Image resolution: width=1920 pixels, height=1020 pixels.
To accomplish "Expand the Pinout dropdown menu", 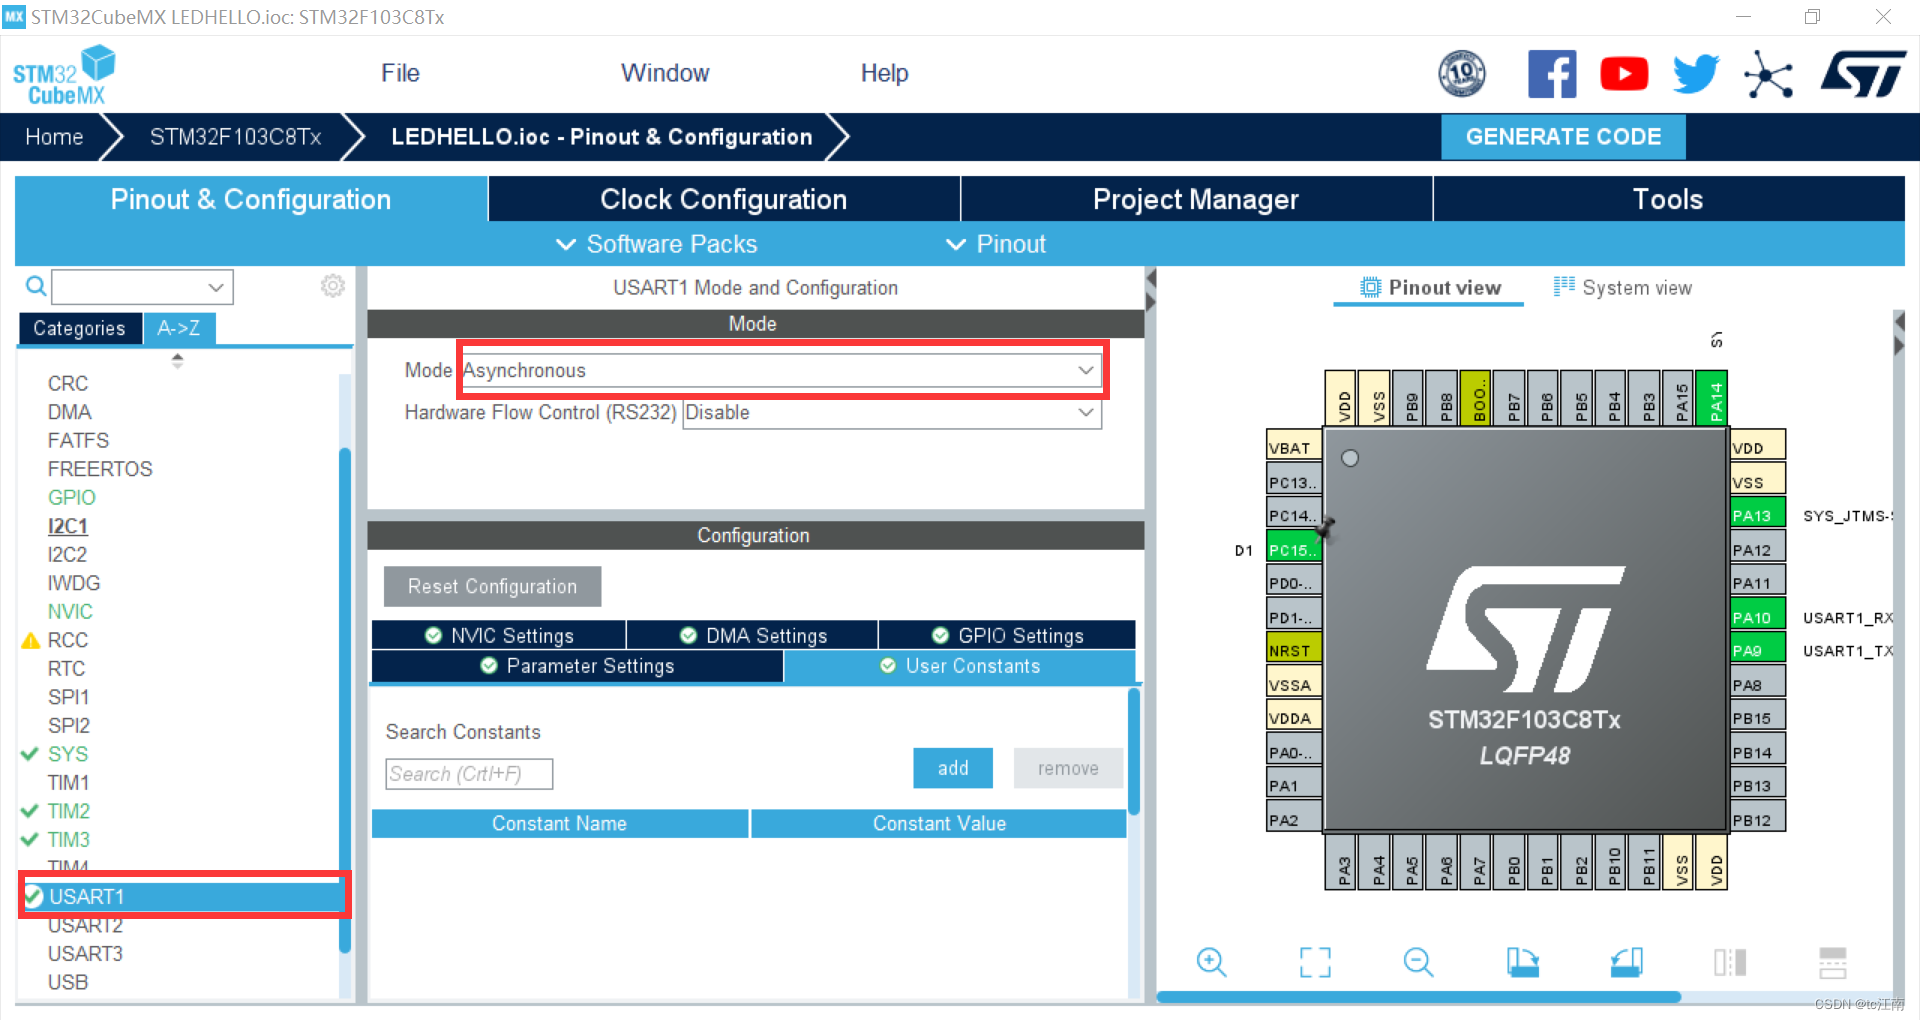I will tap(996, 244).
